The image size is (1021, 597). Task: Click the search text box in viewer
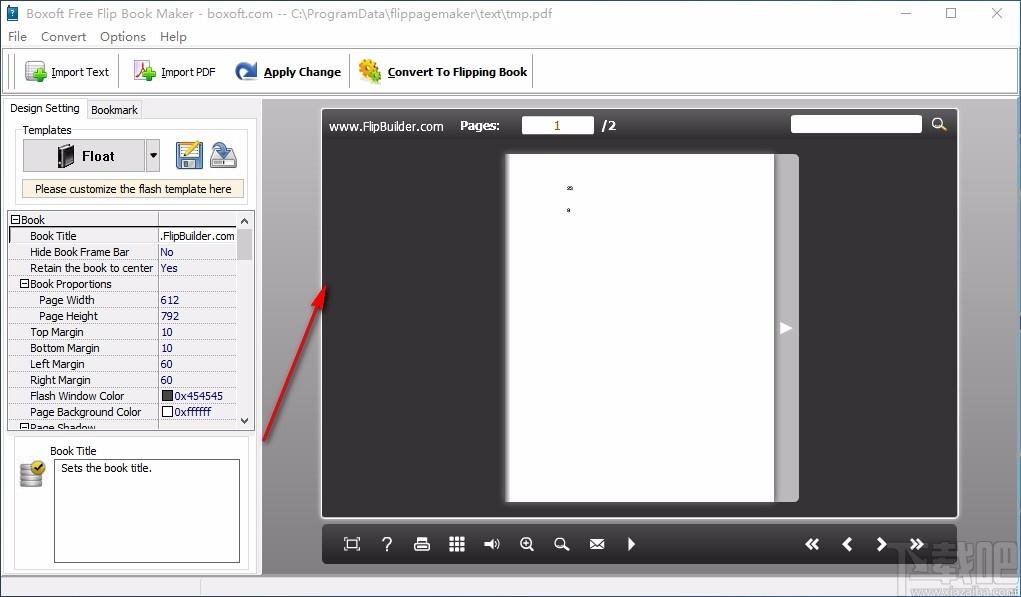click(x=856, y=124)
